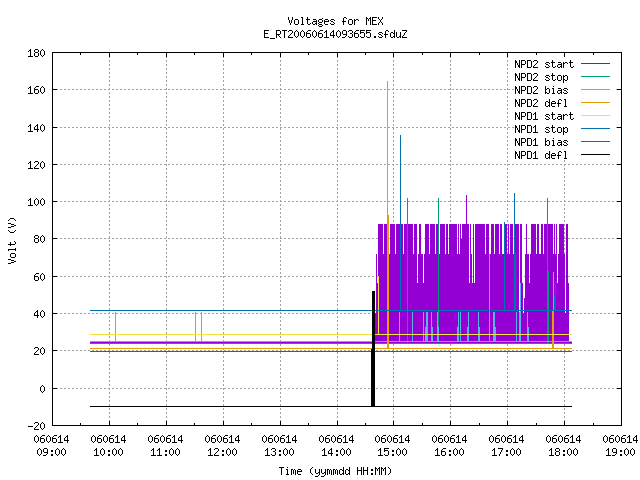Viewport: 640px width, 480px height.
Task: Click the x-axis tick label 060614 09:00
Action: coord(51,446)
